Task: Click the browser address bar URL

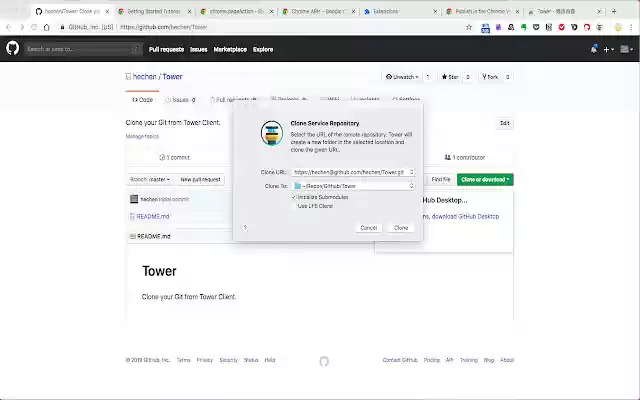Action: point(164,27)
